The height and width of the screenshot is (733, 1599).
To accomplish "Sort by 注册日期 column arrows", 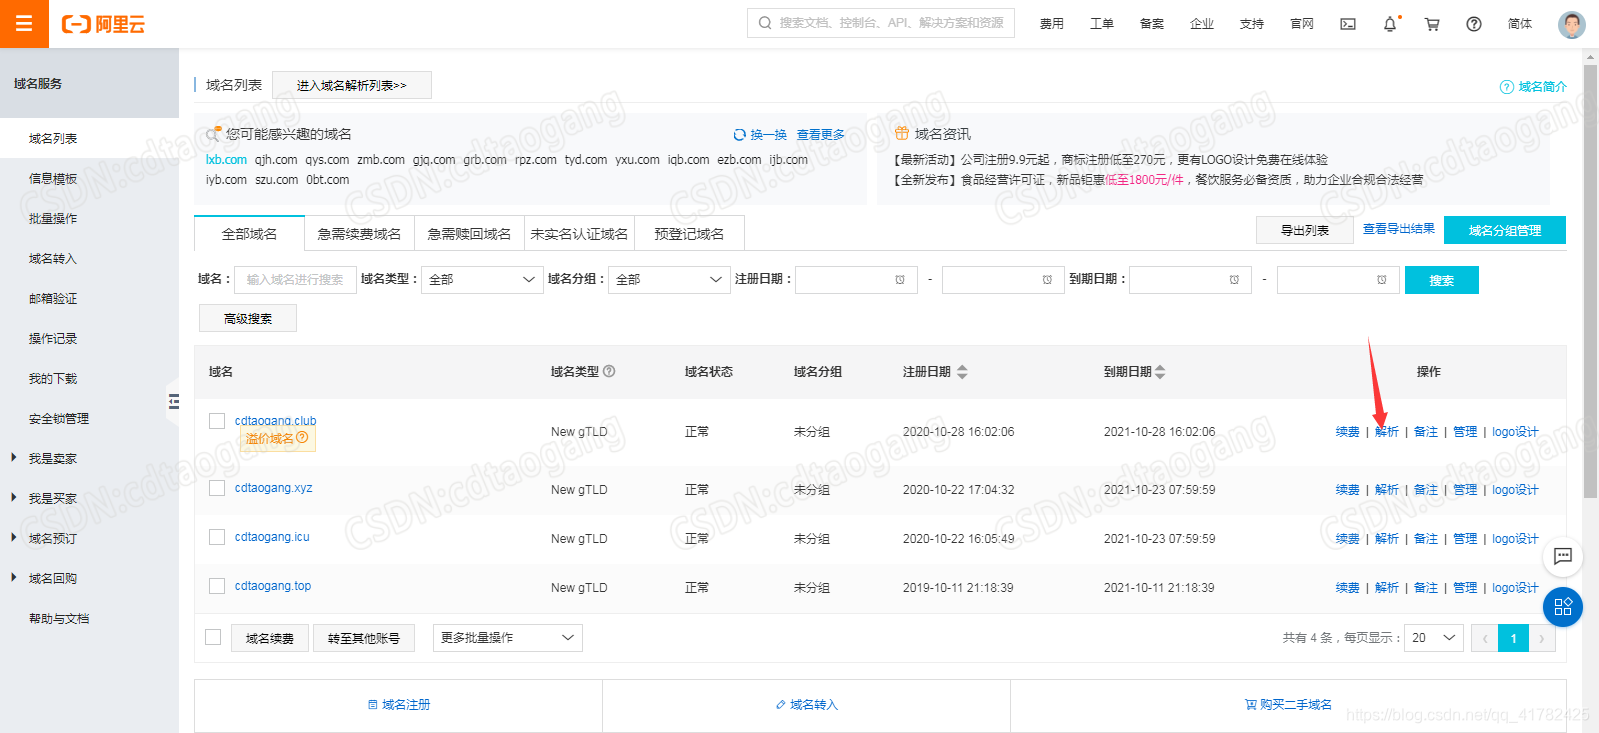I will tap(962, 372).
